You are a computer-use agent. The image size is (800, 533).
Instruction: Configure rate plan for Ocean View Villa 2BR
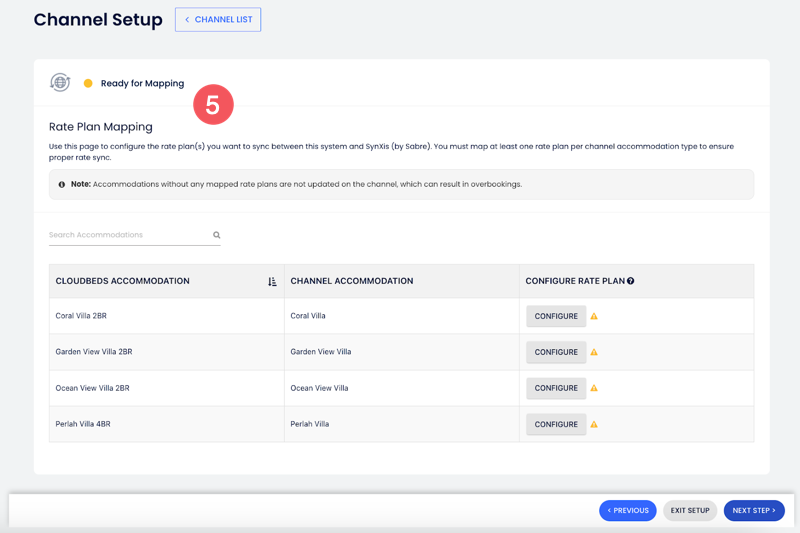point(556,388)
